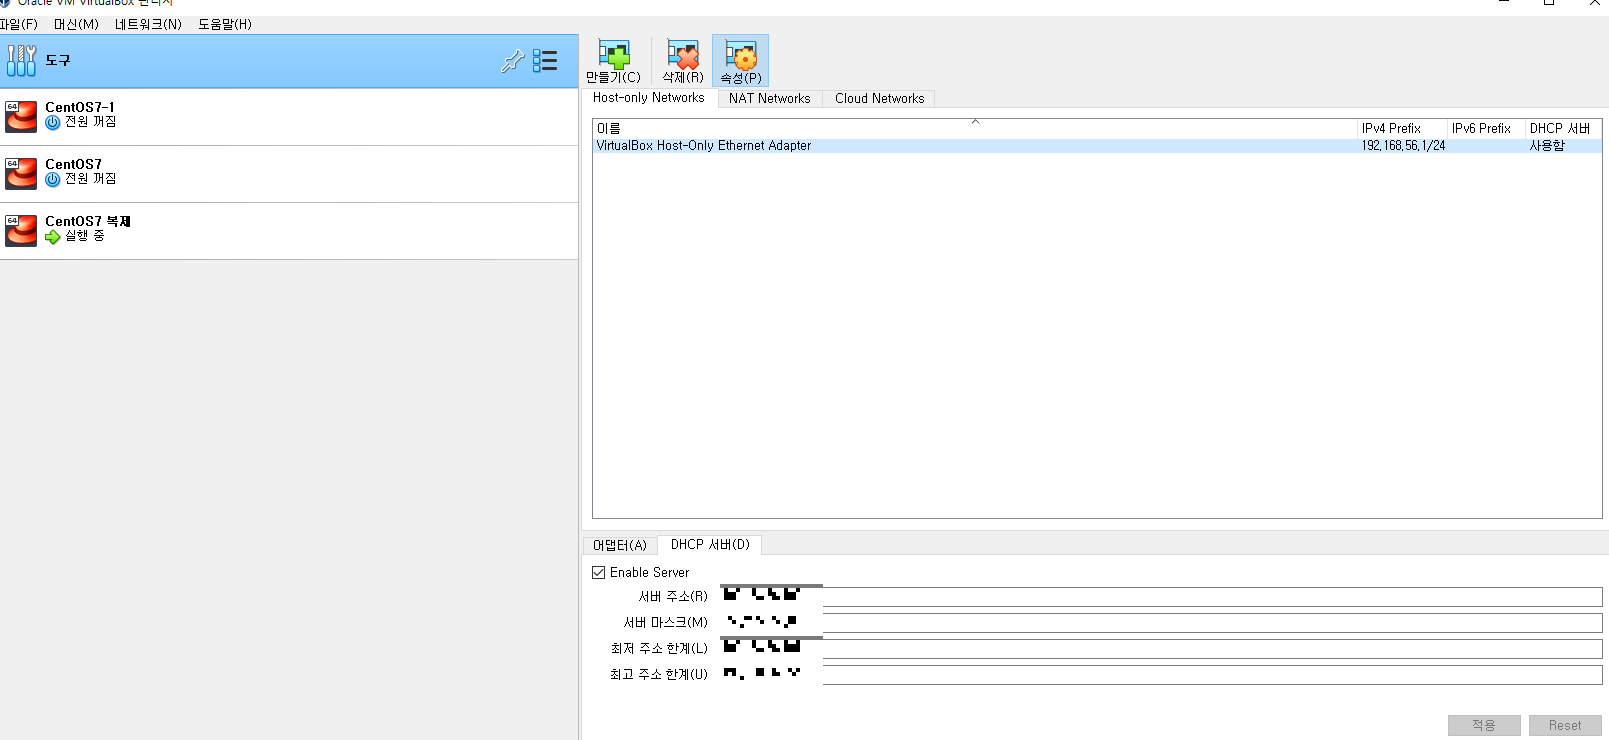
Task: Switch to the NAT Networks tab
Action: (x=769, y=98)
